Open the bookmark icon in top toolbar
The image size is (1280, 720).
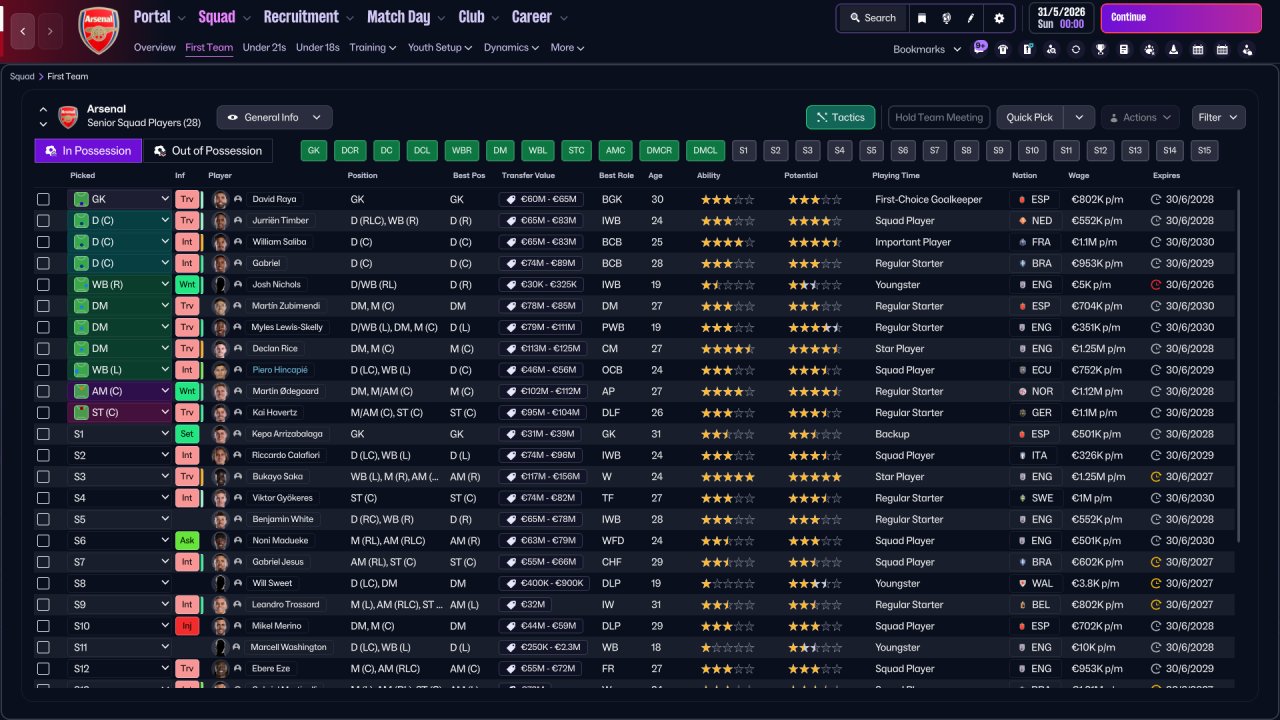[922, 18]
